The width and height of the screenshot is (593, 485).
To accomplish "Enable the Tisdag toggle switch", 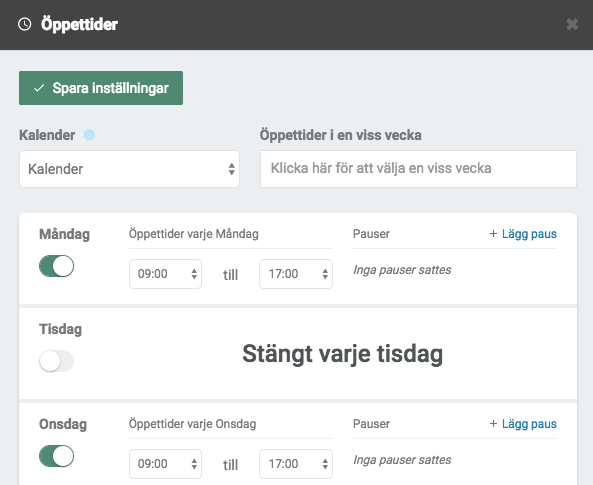I will pyautogui.click(x=56, y=361).
